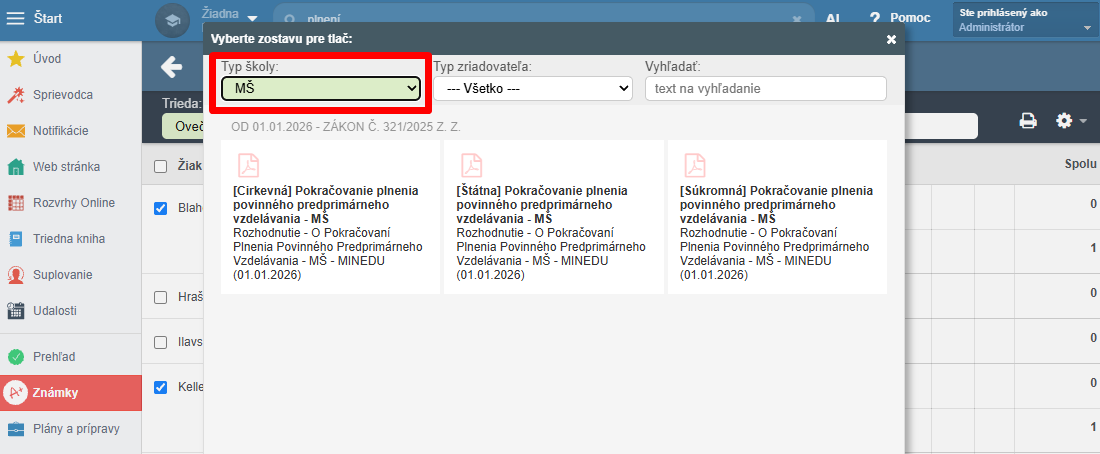The image size is (1100, 454).
Task: Click the Vyhľadať search text field
Action: (x=765, y=89)
